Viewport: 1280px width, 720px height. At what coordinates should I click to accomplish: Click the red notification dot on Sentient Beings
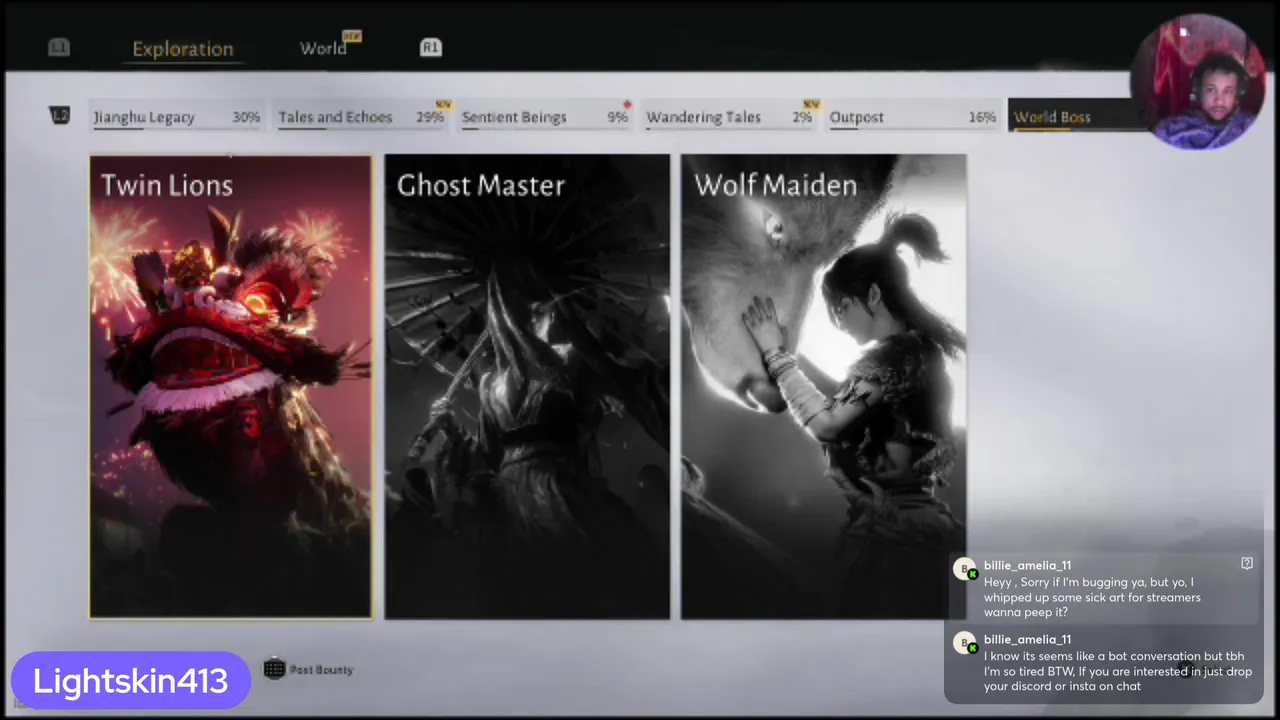click(x=627, y=104)
